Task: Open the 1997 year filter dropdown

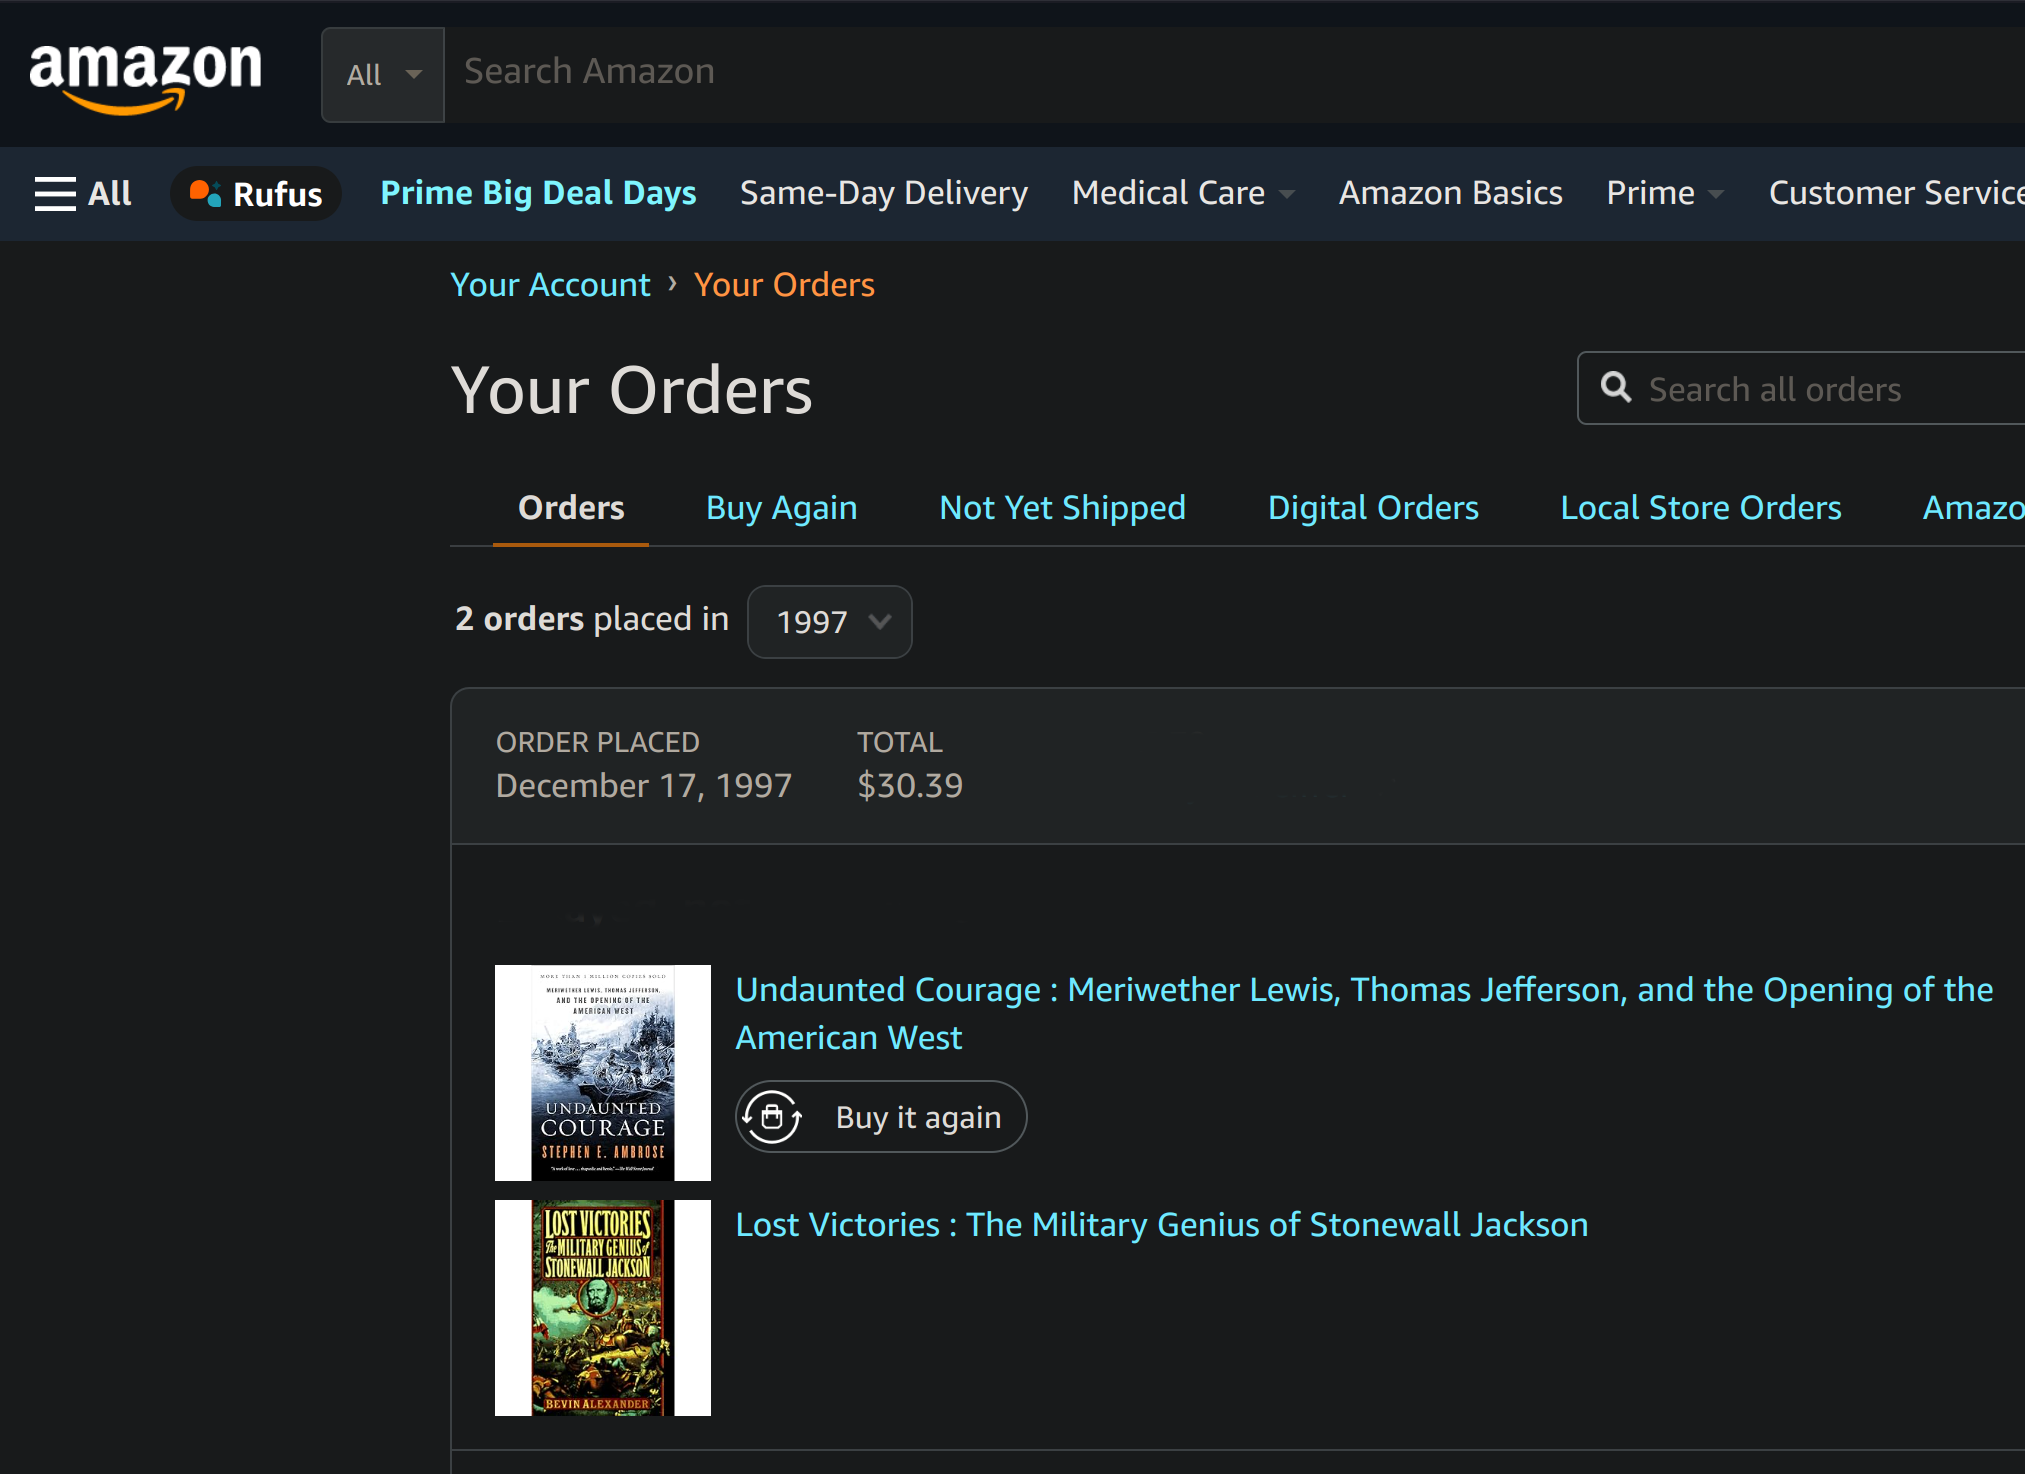Action: point(829,622)
